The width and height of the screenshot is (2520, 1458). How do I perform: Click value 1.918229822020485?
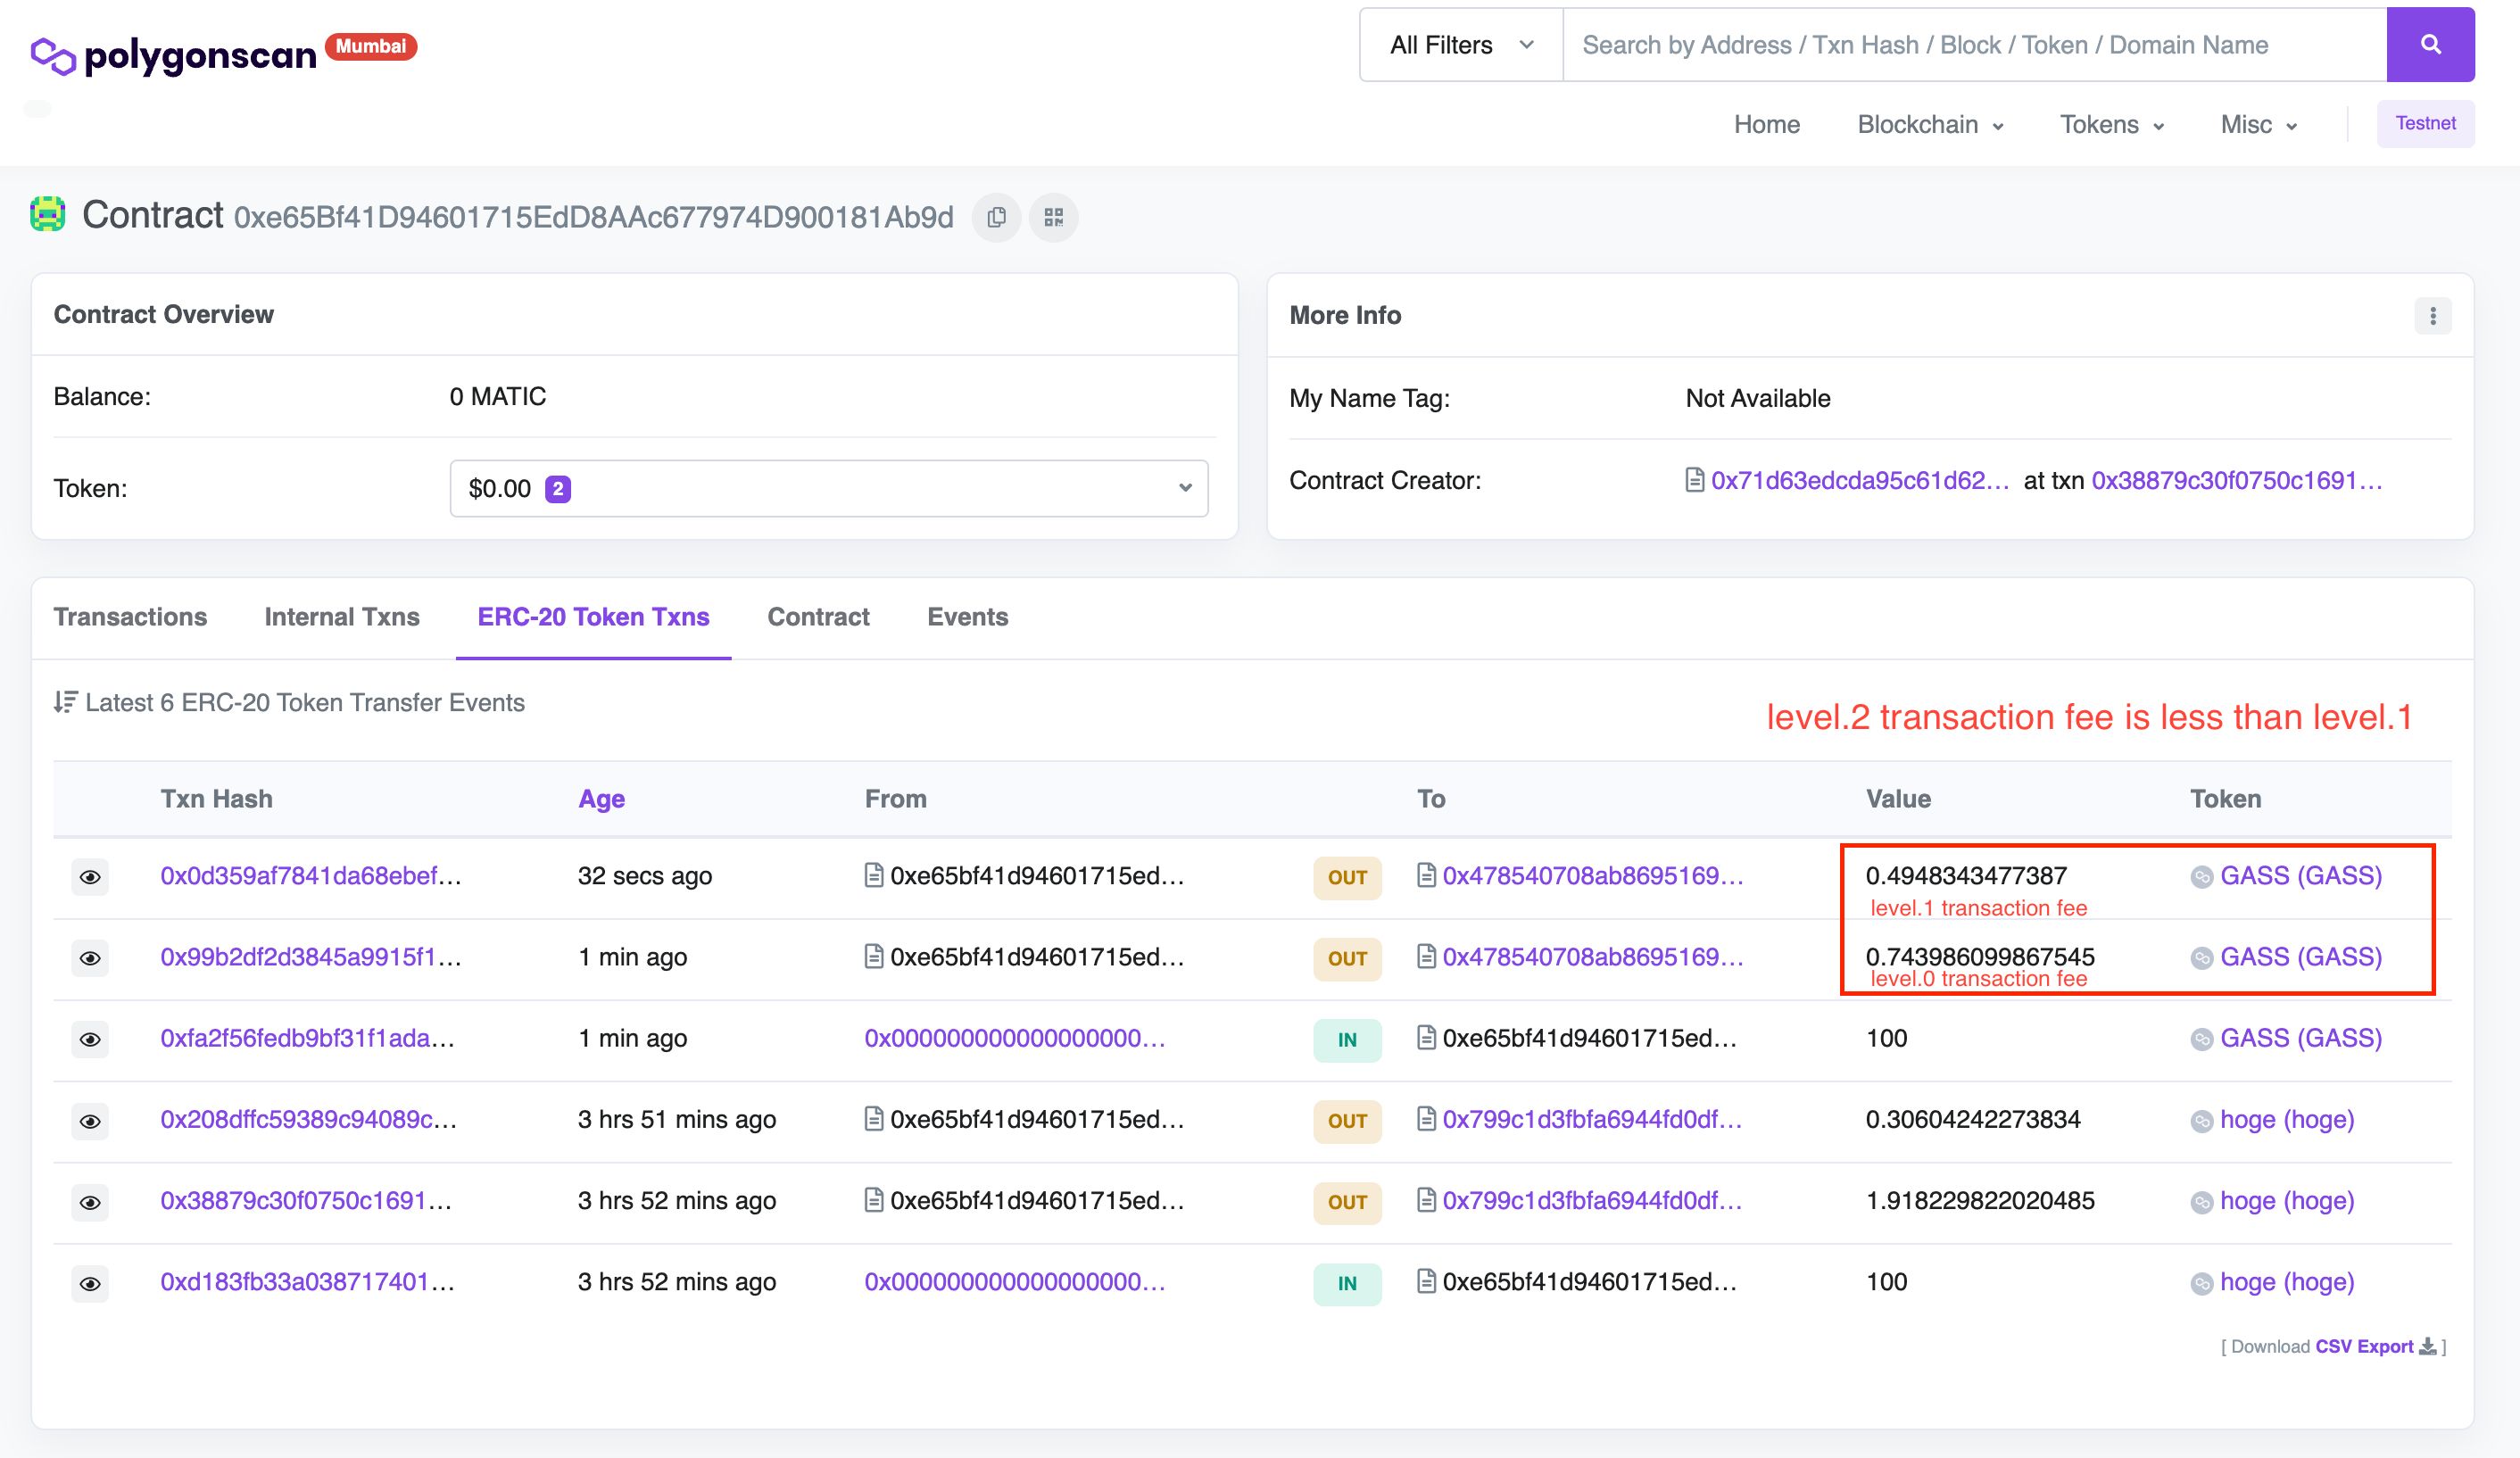pyautogui.click(x=1980, y=1200)
